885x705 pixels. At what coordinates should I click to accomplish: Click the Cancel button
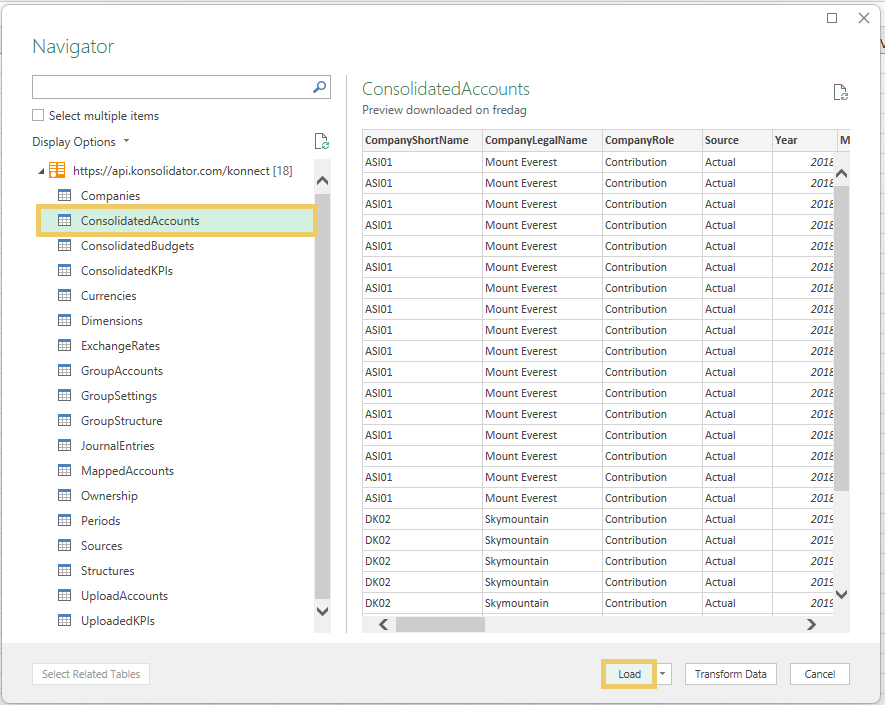tap(820, 674)
